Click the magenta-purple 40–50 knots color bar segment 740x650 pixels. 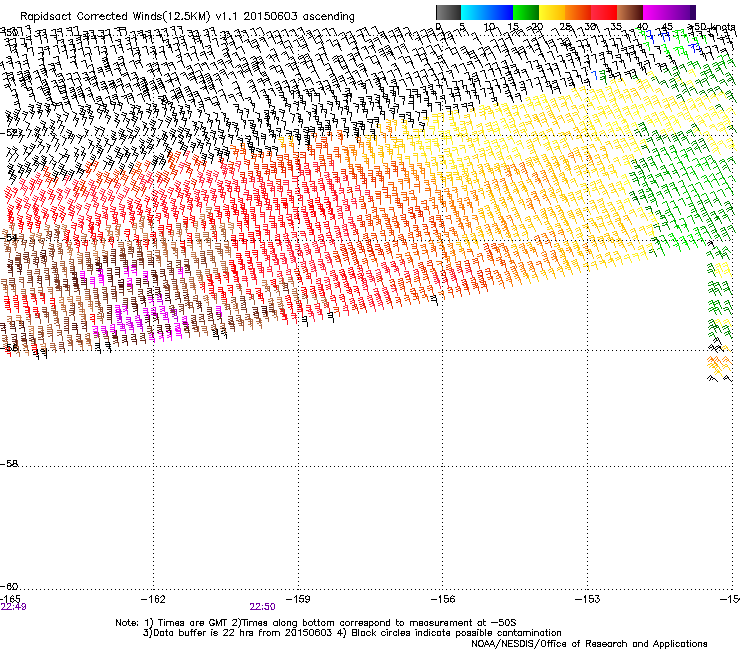(x=669, y=12)
